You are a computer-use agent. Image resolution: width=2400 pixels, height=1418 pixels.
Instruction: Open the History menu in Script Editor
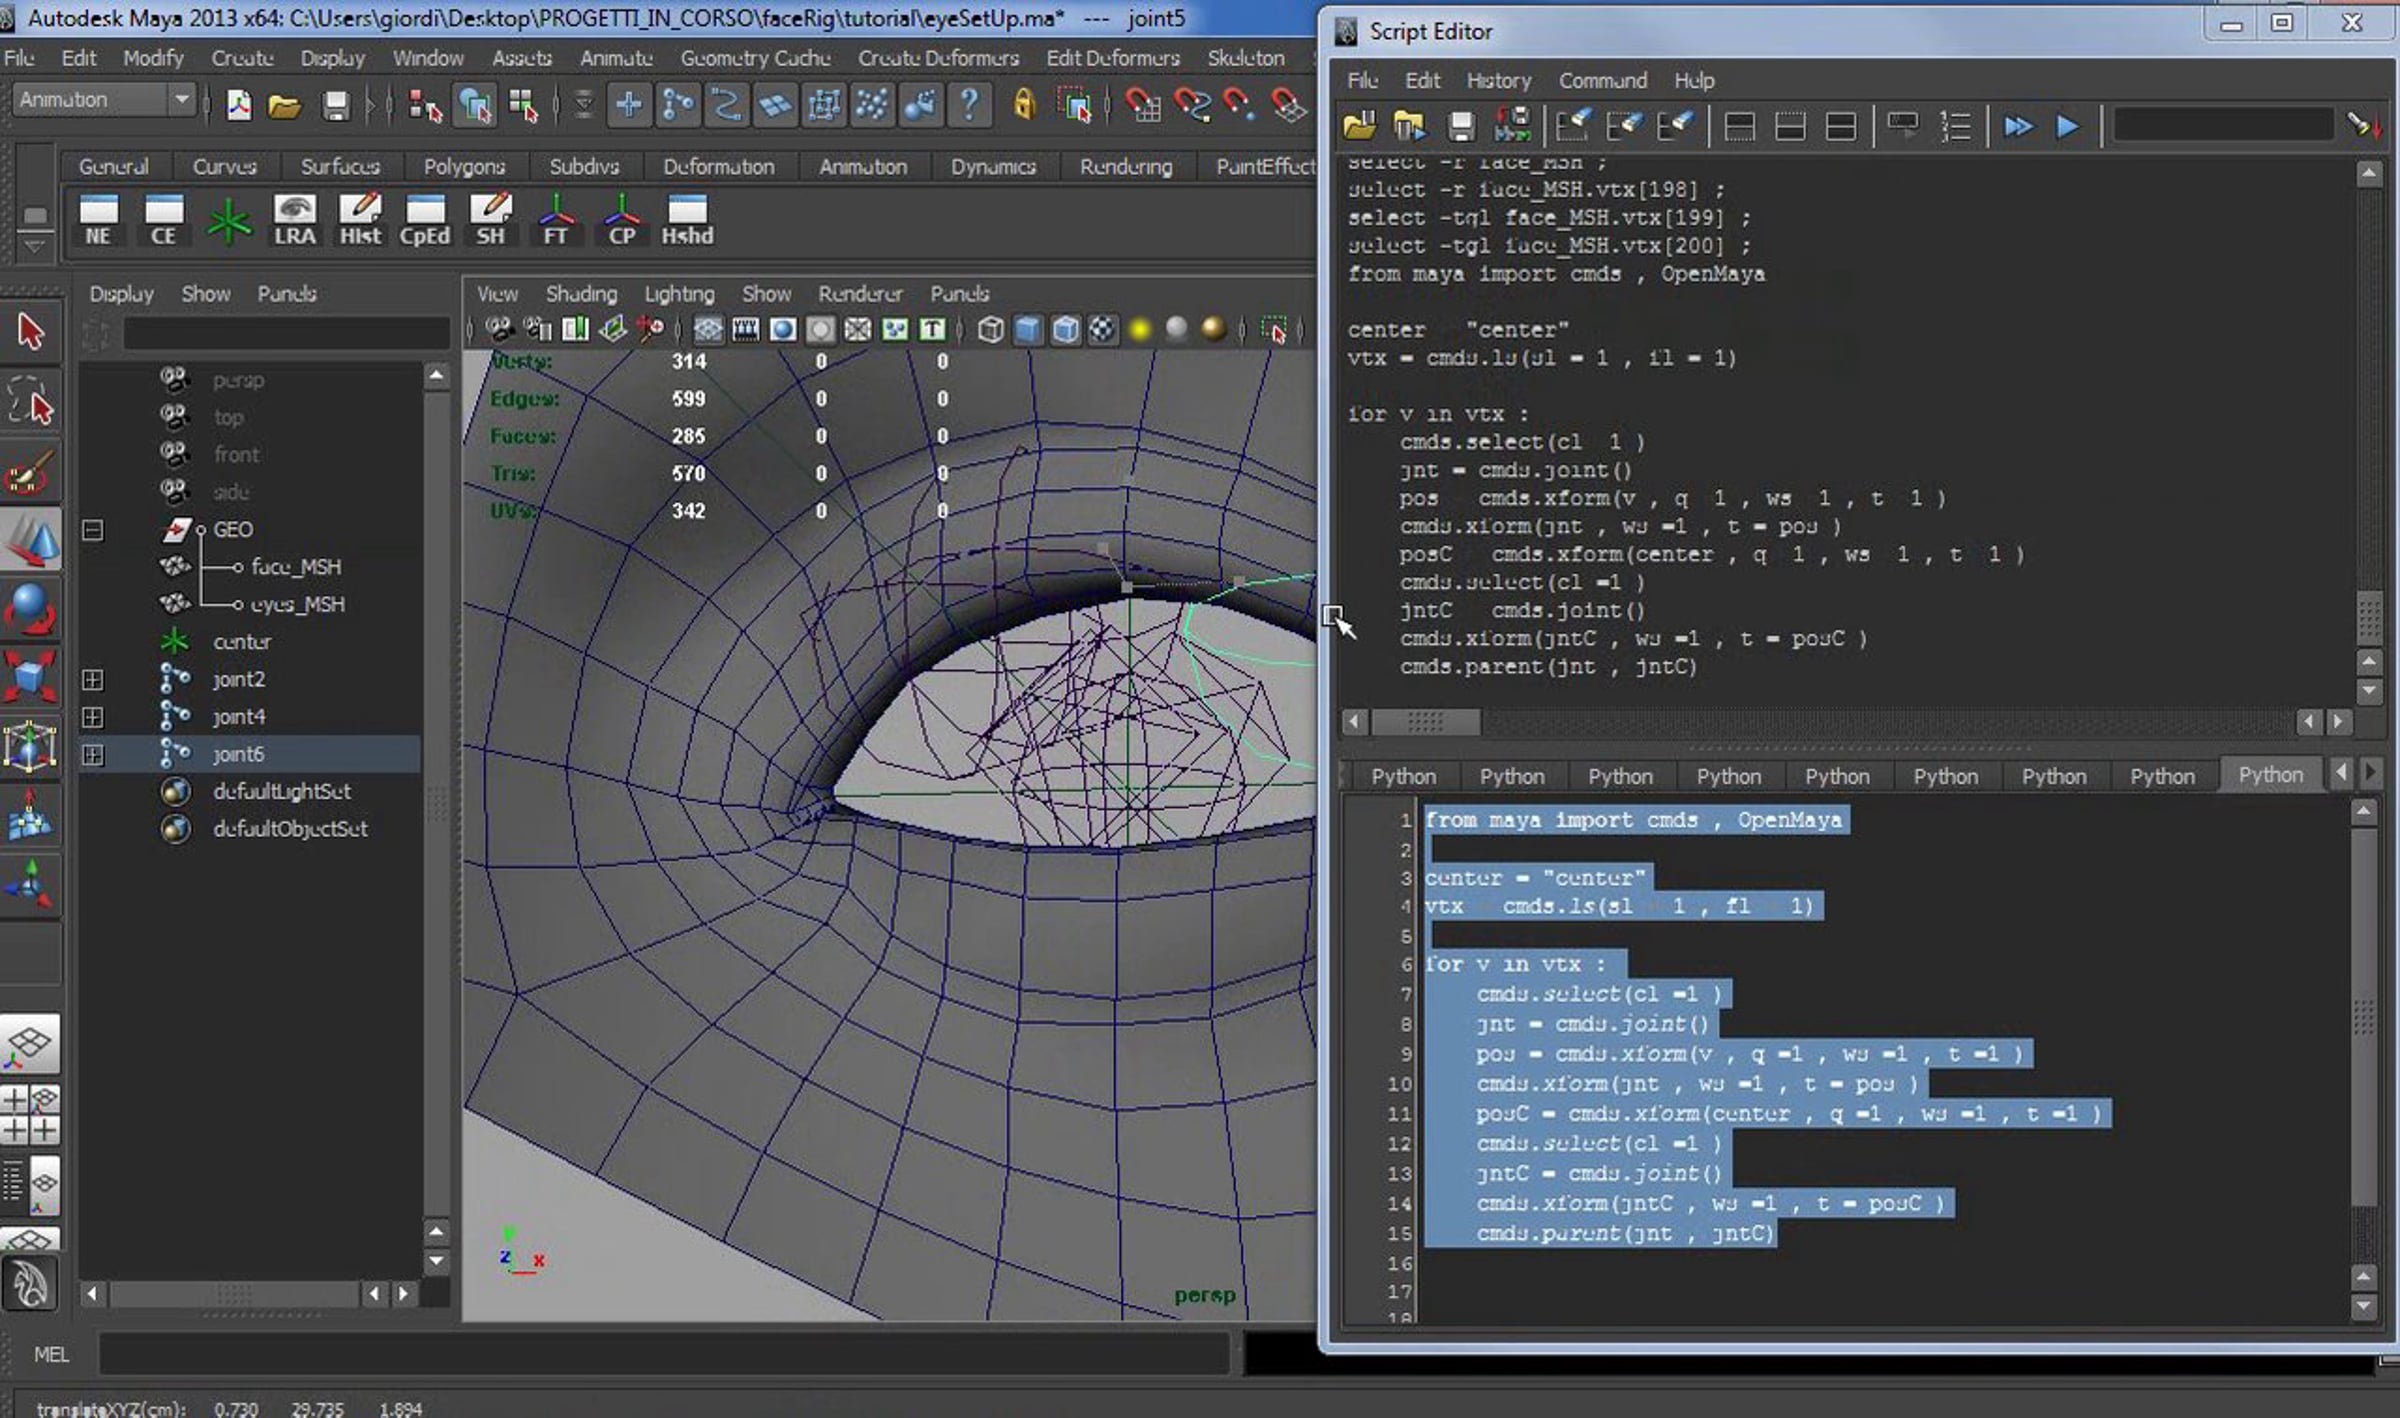tap(1498, 80)
